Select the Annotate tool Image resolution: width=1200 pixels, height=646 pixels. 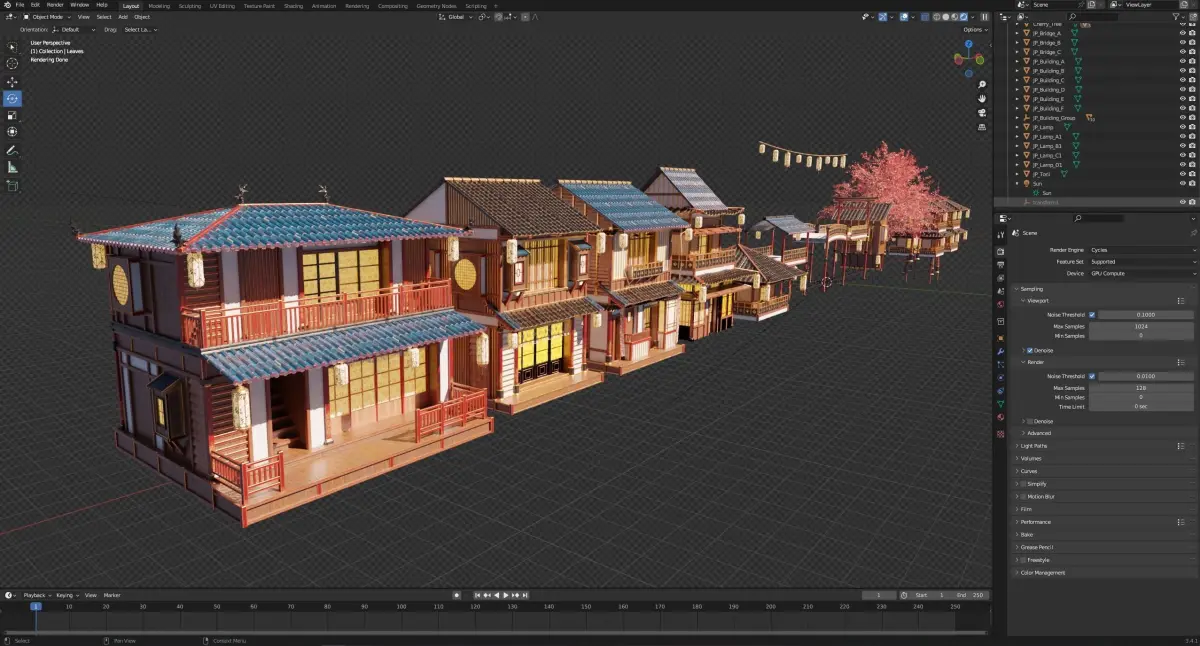pos(12,150)
